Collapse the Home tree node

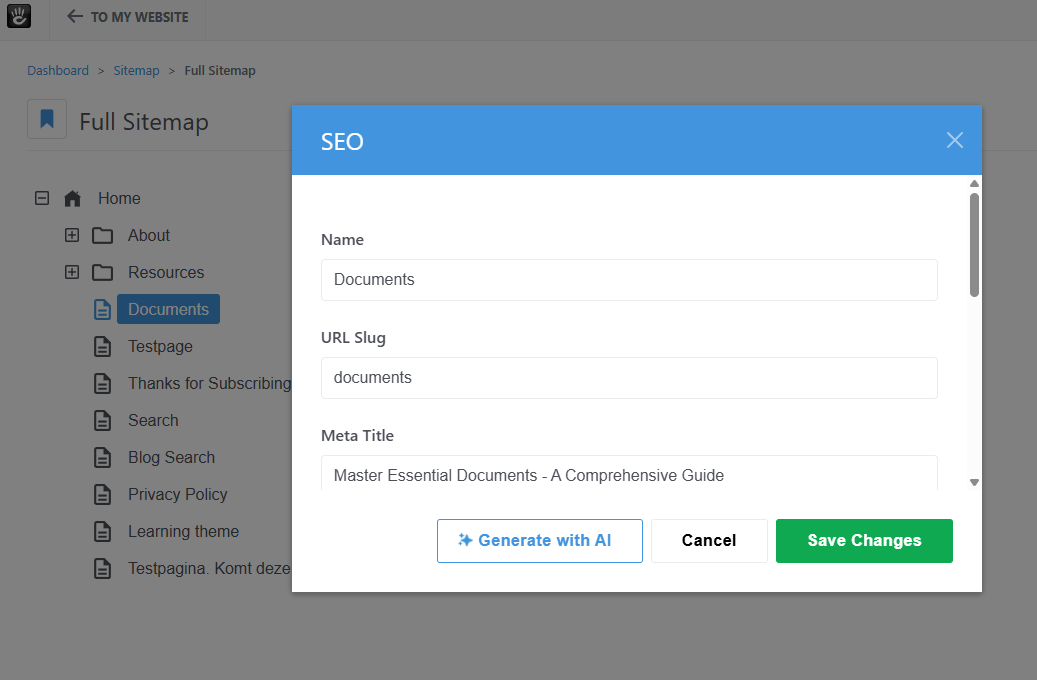tap(42, 198)
